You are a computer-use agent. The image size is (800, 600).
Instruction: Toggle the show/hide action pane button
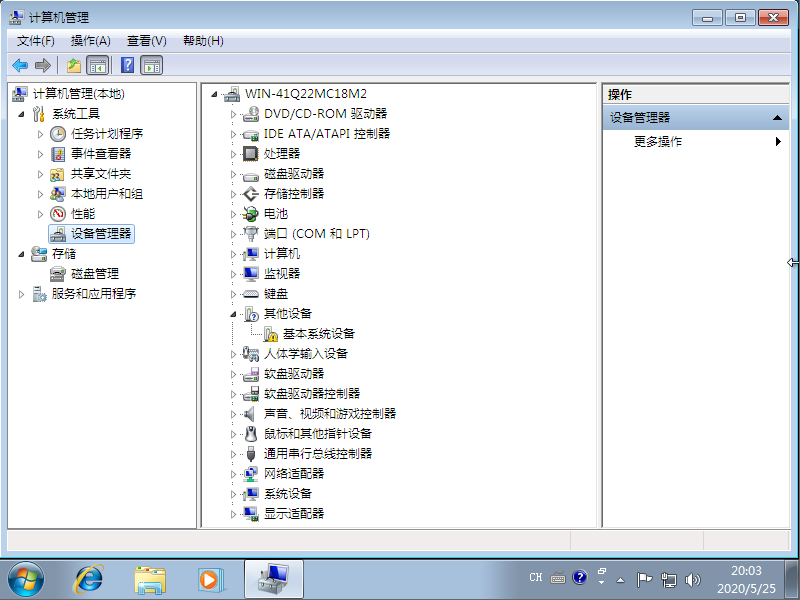tap(152, 65)
